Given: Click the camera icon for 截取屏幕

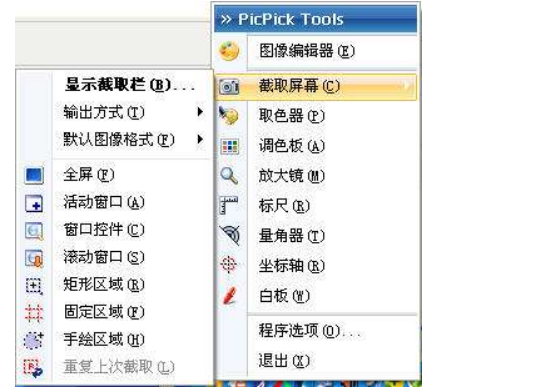Looking at the screenshot, I should 229,87.
